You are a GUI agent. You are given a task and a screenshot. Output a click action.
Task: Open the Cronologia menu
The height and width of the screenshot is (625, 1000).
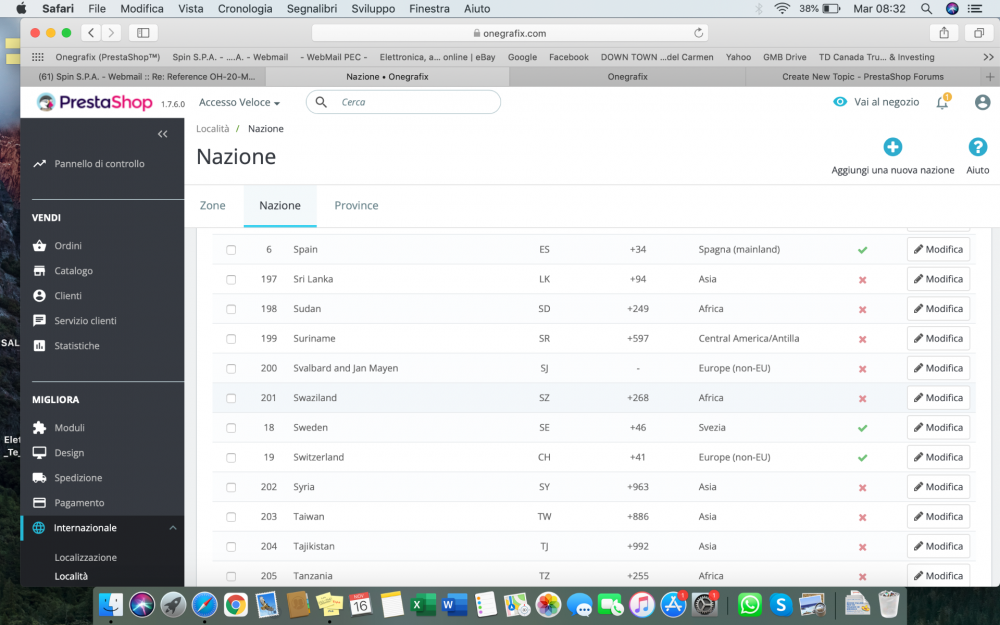click(x=245, y=9)
